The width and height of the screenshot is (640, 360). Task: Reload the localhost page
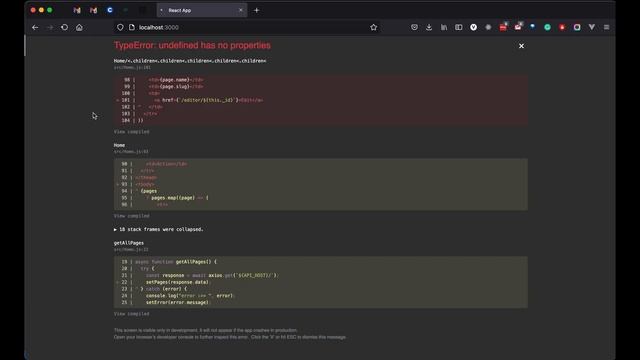pos(64,27)
